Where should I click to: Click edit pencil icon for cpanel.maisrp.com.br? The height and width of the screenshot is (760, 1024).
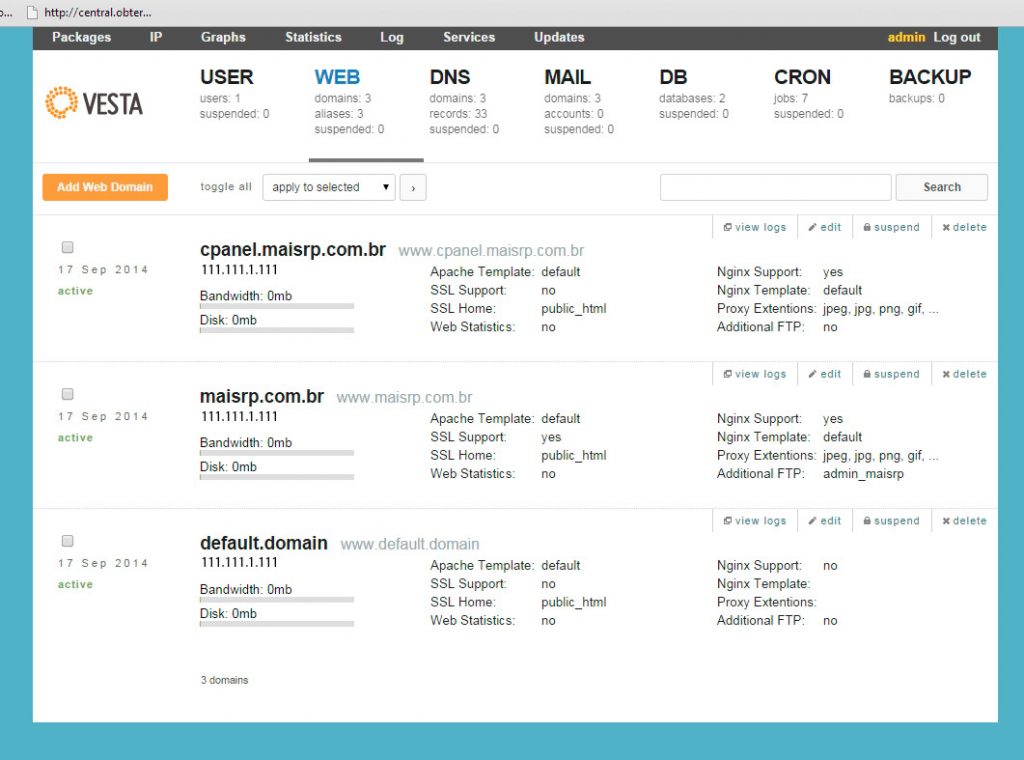[813, 228]
